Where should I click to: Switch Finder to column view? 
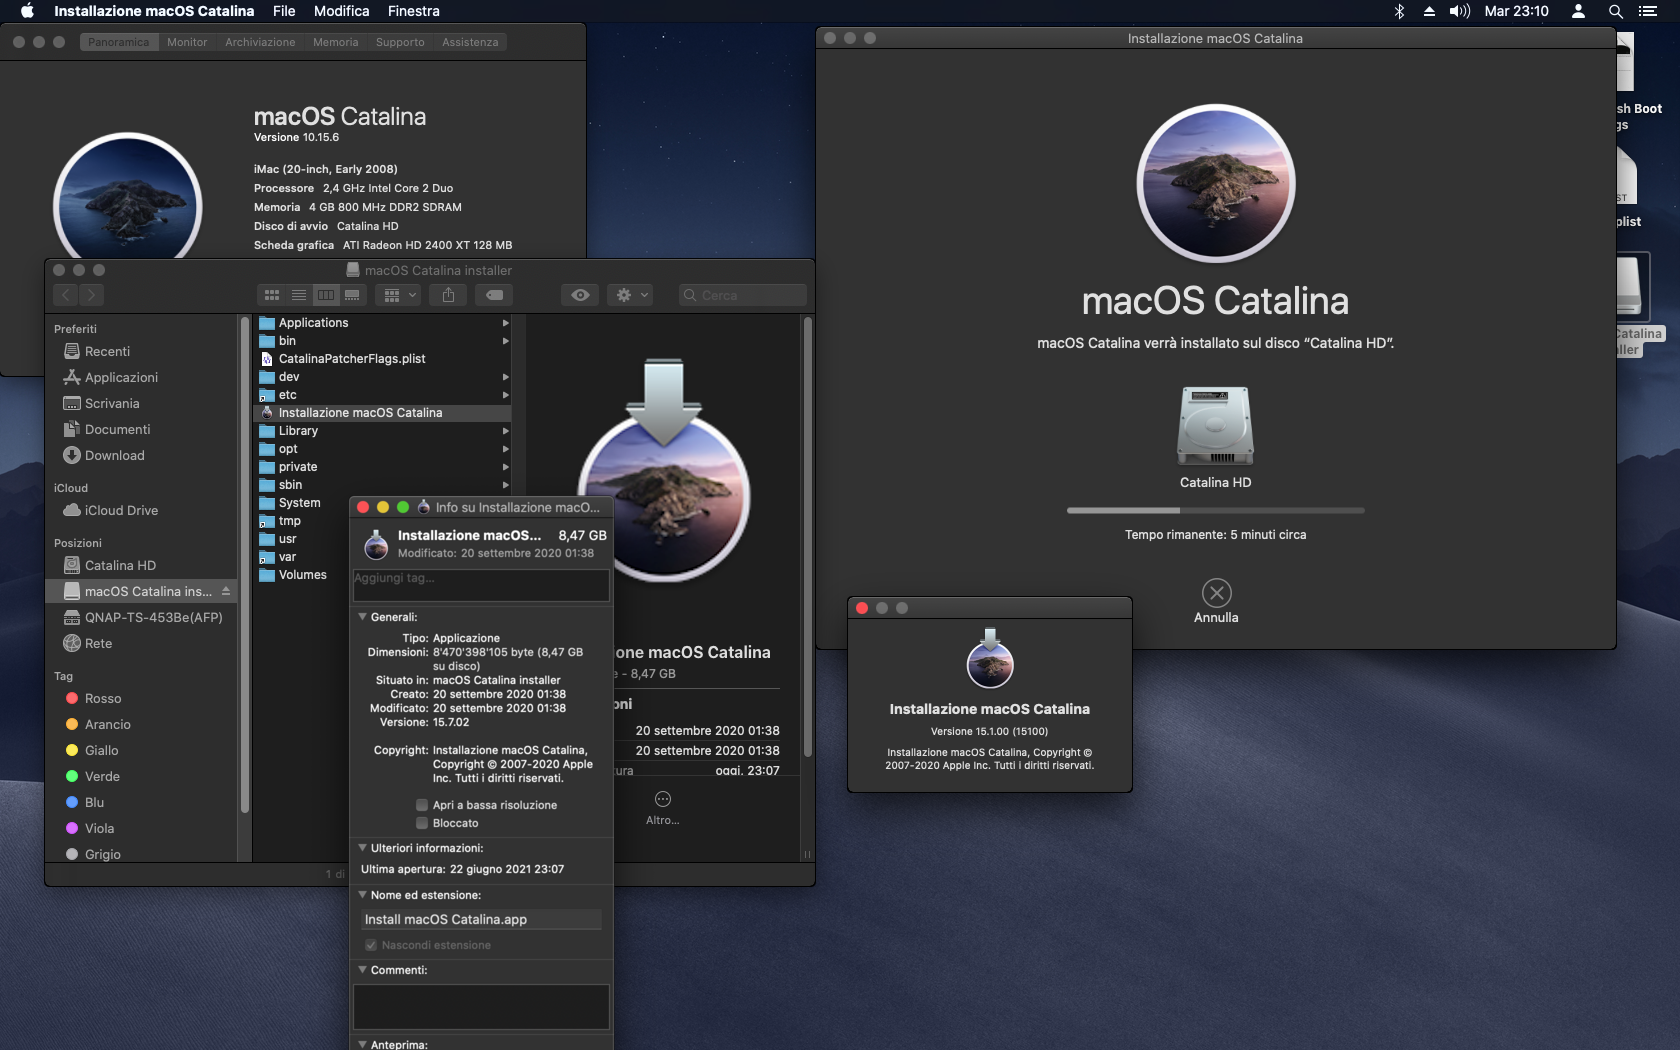pos(326,295)
